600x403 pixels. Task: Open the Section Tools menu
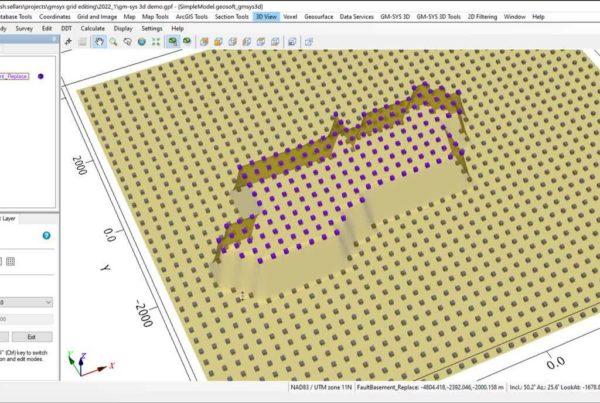pyautogui.click(x=232, y=17)
